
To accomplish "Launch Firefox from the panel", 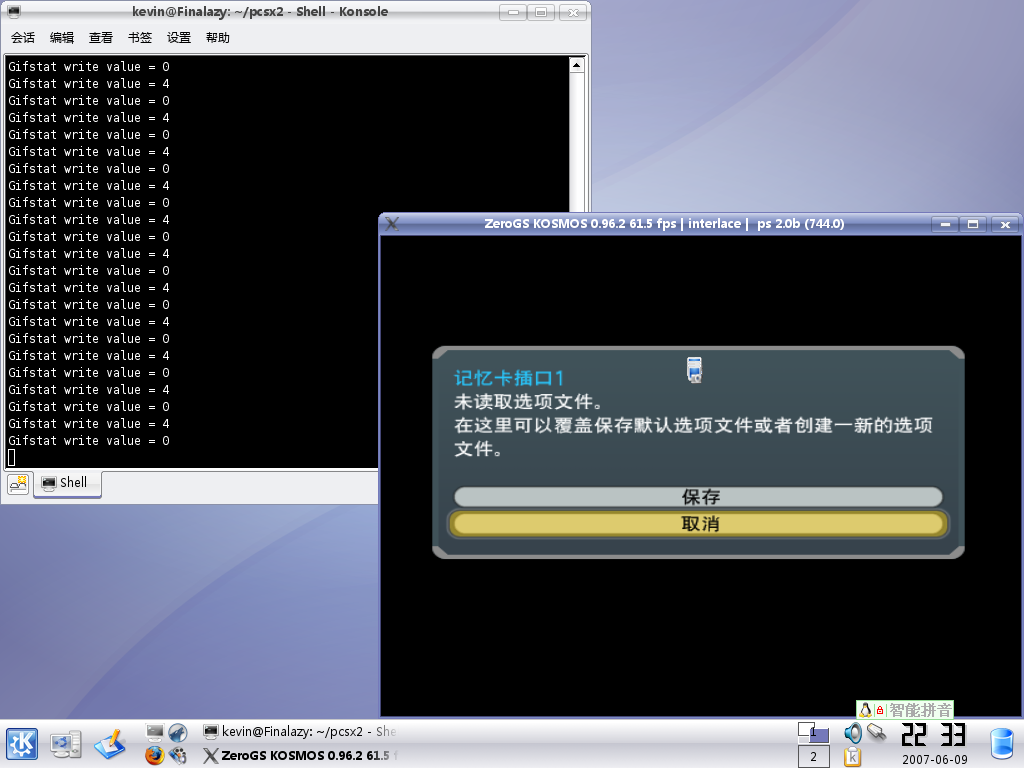I will [x=155, y=756].
